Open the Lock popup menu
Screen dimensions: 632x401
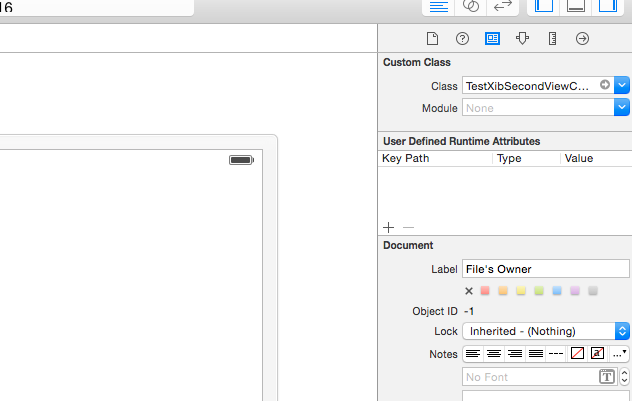coord(546,331)
